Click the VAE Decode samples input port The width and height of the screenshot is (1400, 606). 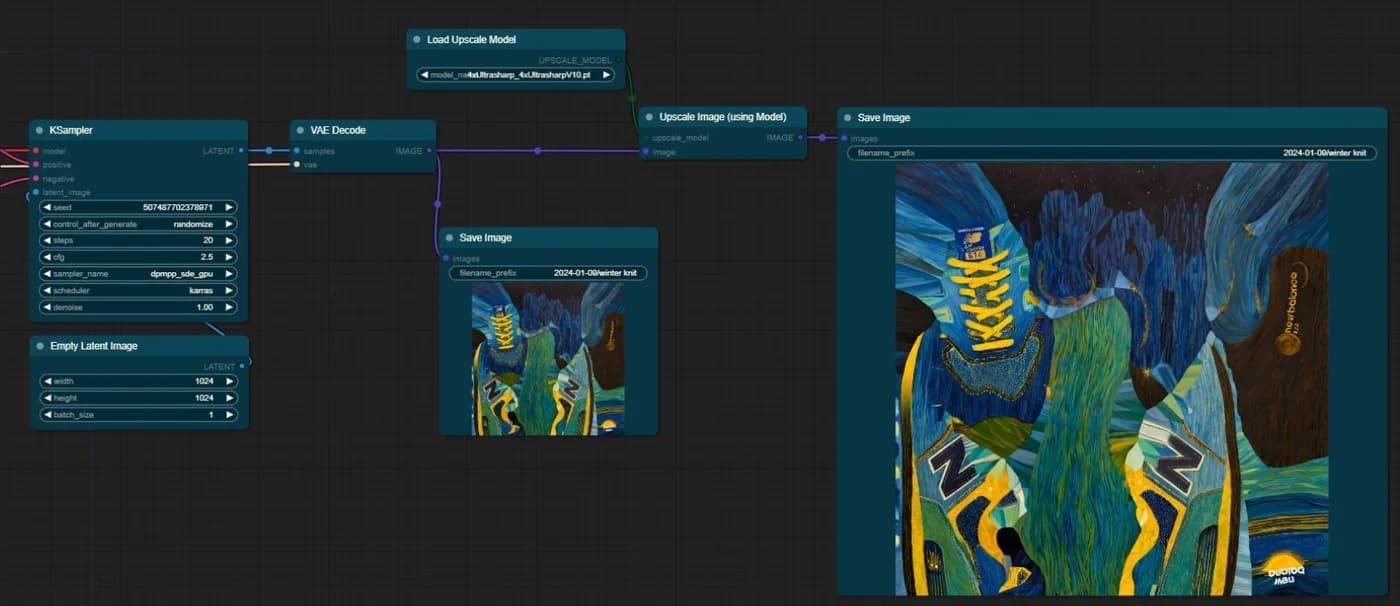(296, 151)
